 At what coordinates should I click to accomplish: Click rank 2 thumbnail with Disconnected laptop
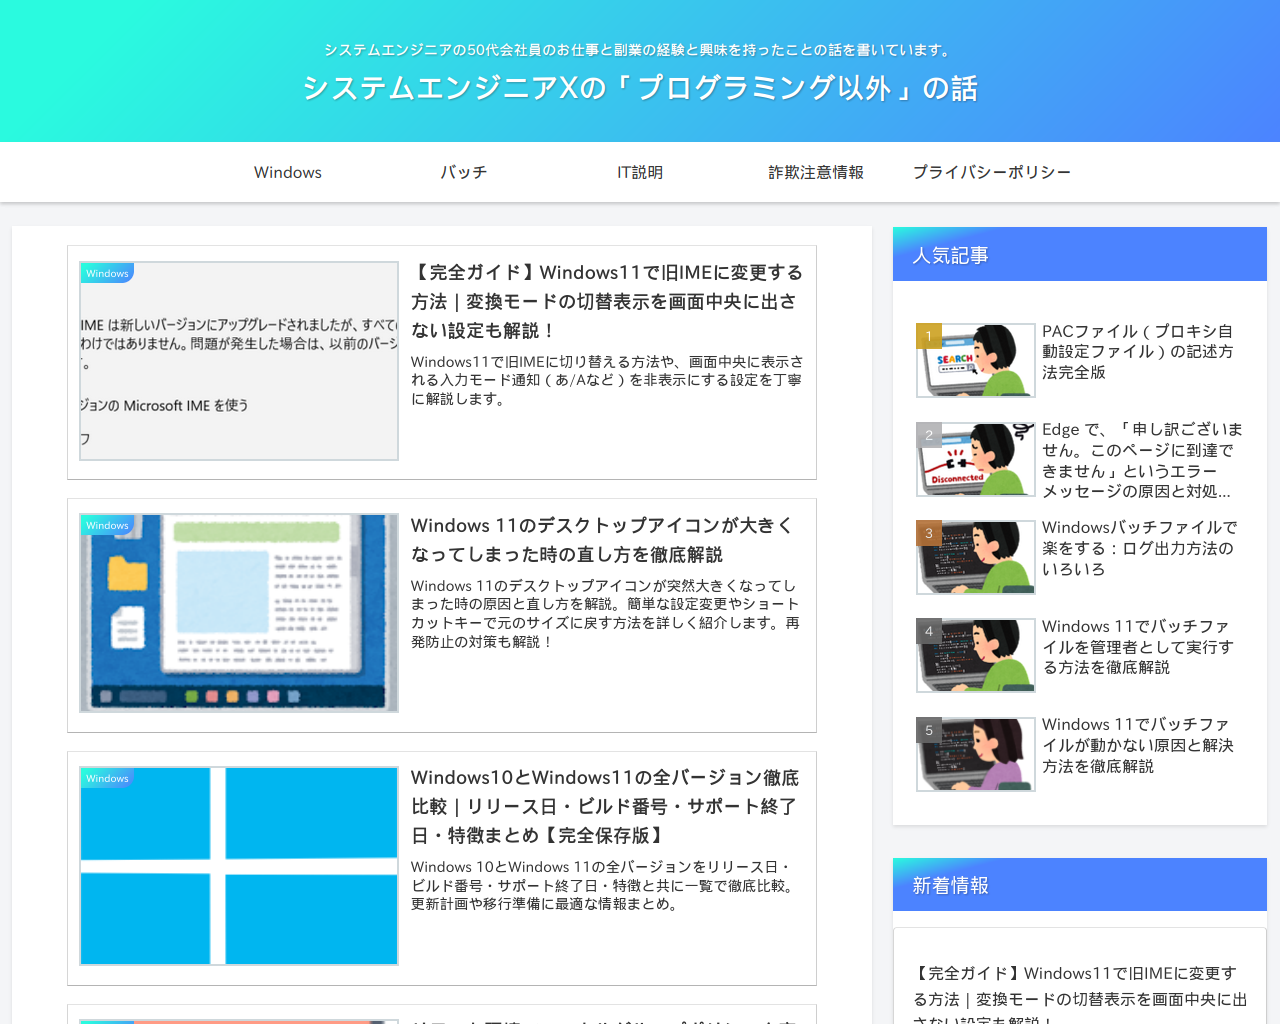[x=976, y=459]
